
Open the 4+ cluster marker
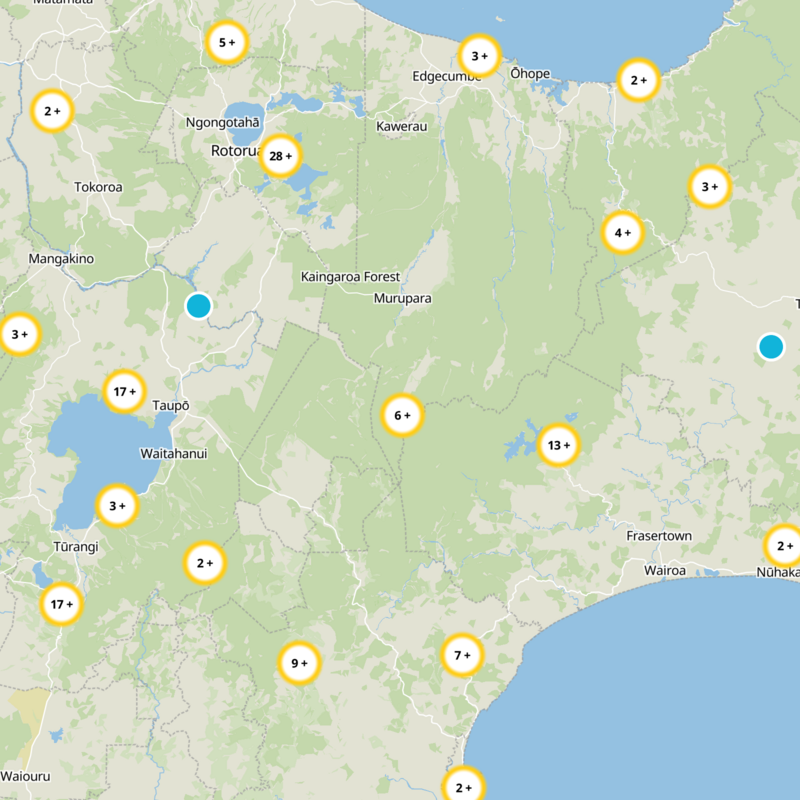(x=622, y=233)
